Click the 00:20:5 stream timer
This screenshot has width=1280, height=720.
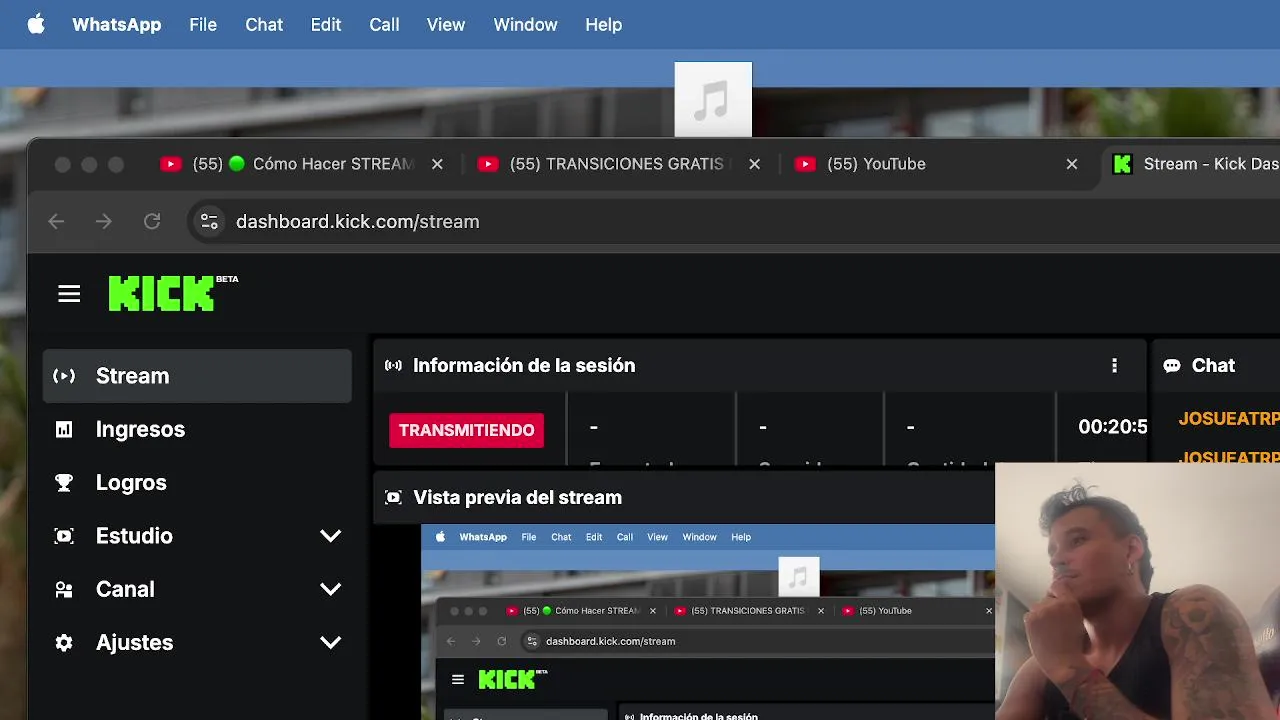pyautogui.click(x=1112, y=427)
